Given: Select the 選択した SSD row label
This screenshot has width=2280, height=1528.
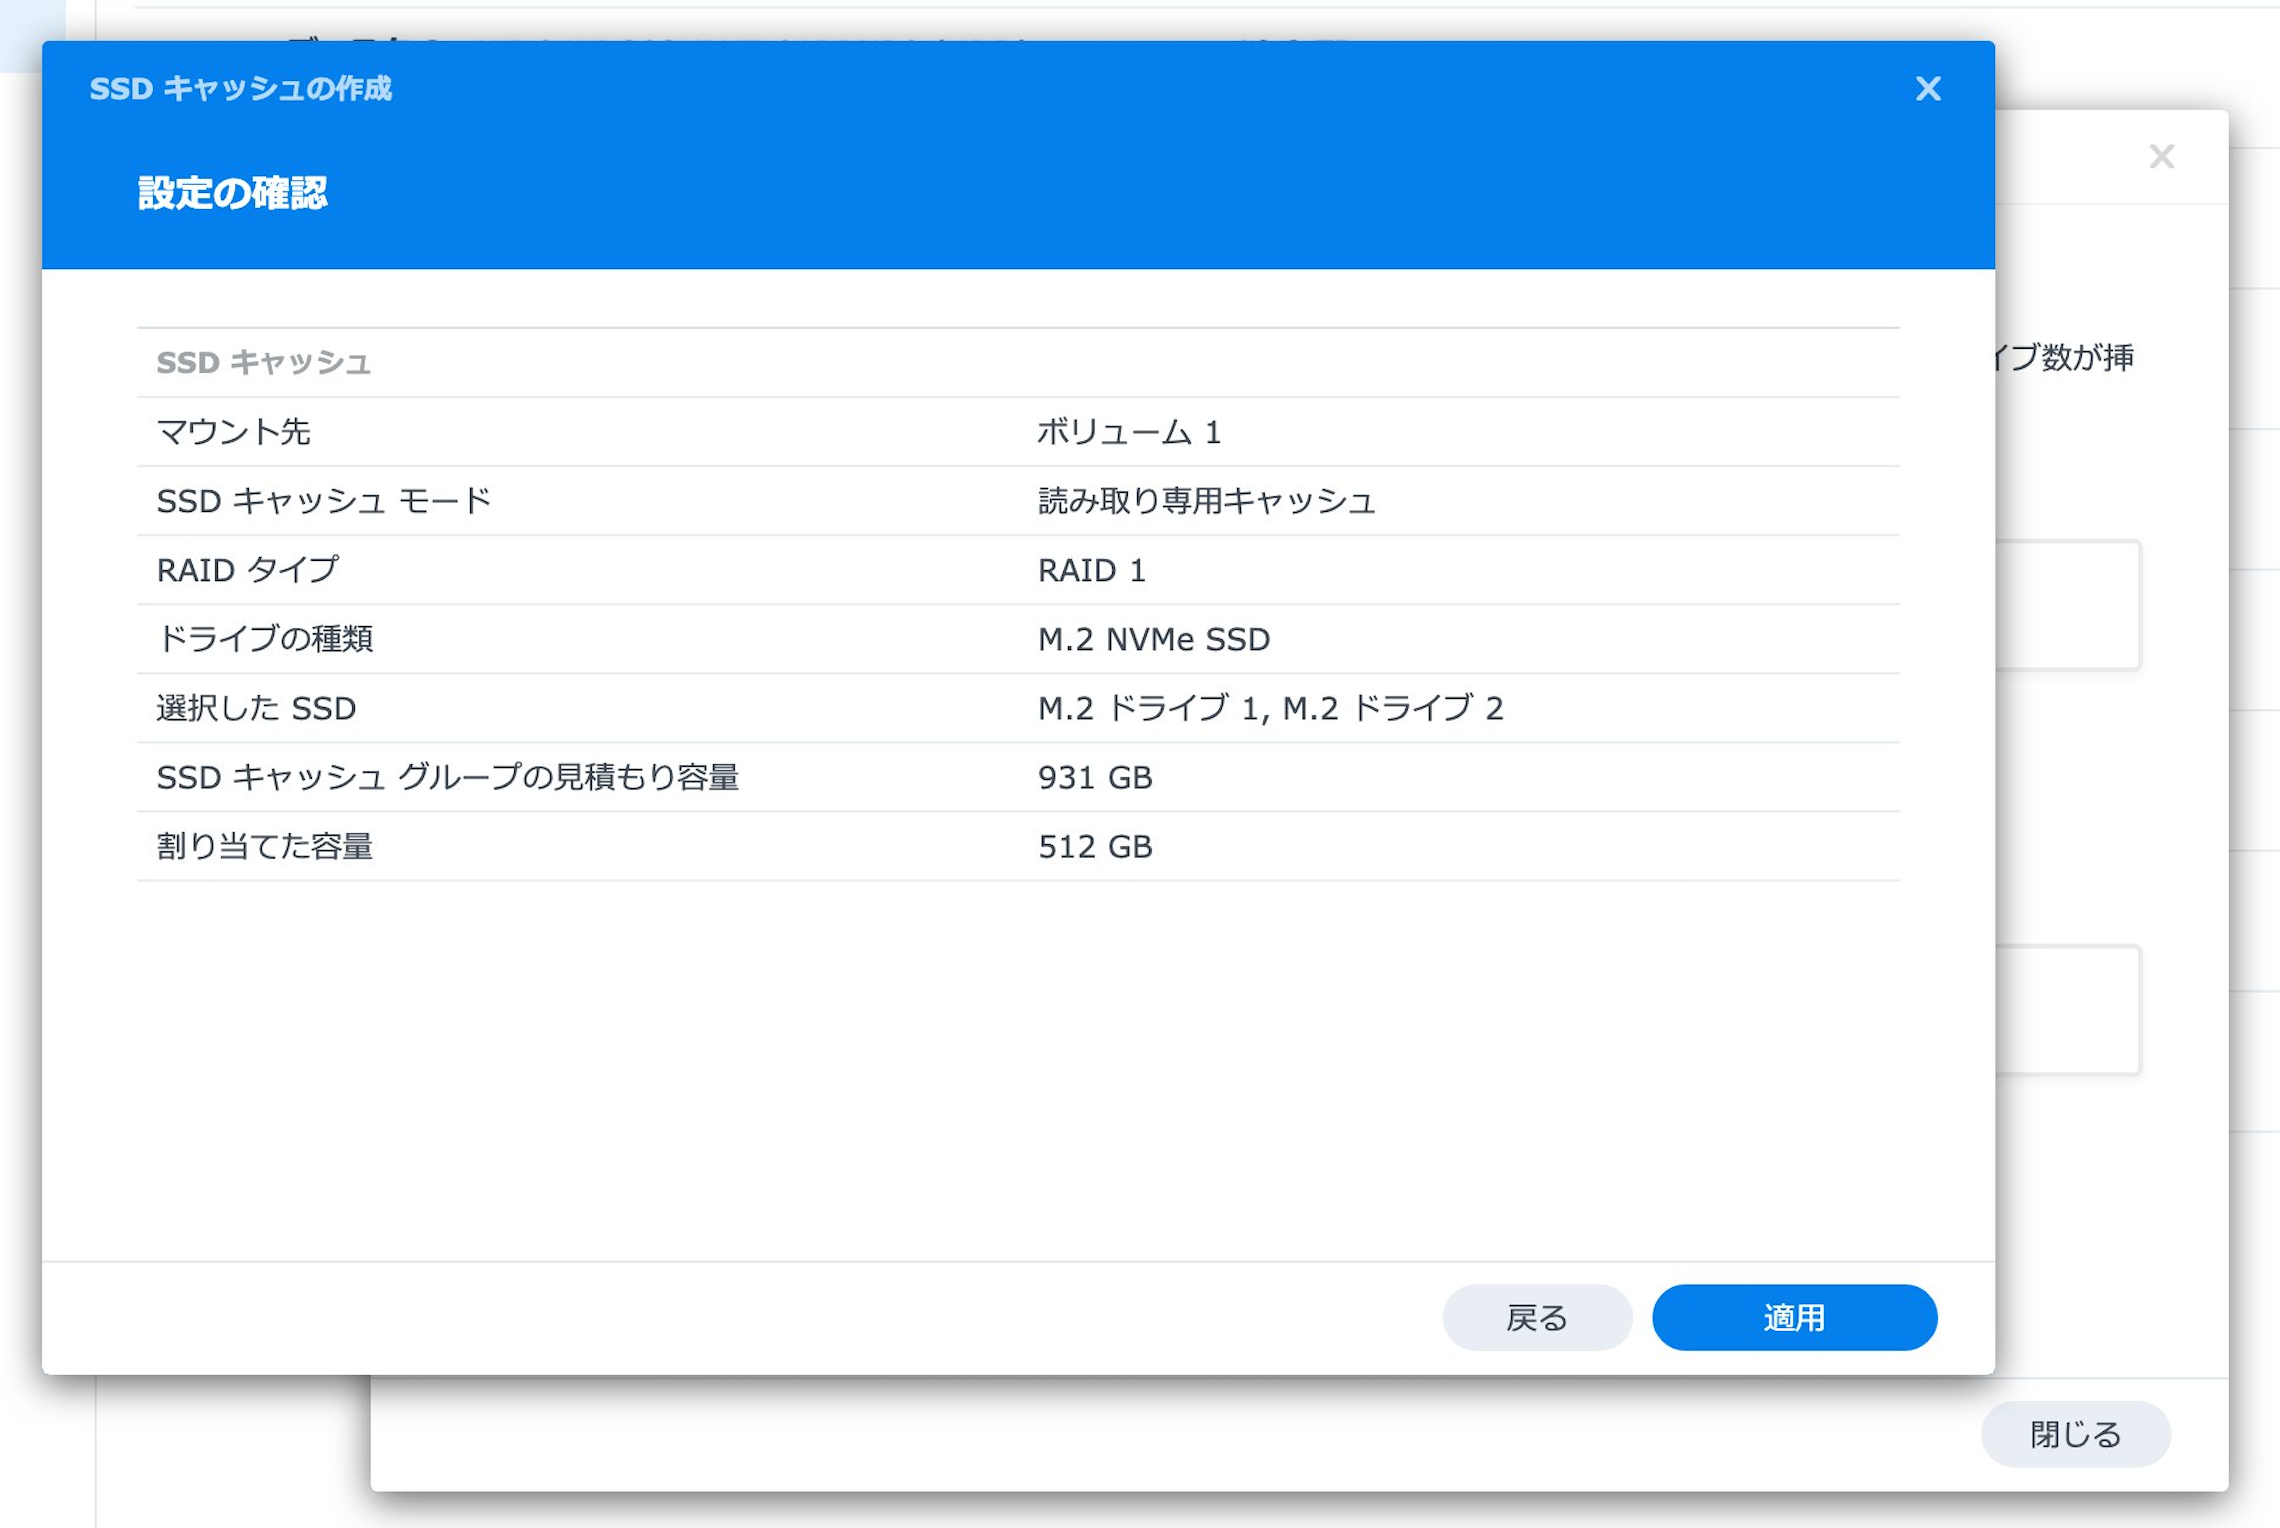Looking at the screenshot, I should [256, 707].
